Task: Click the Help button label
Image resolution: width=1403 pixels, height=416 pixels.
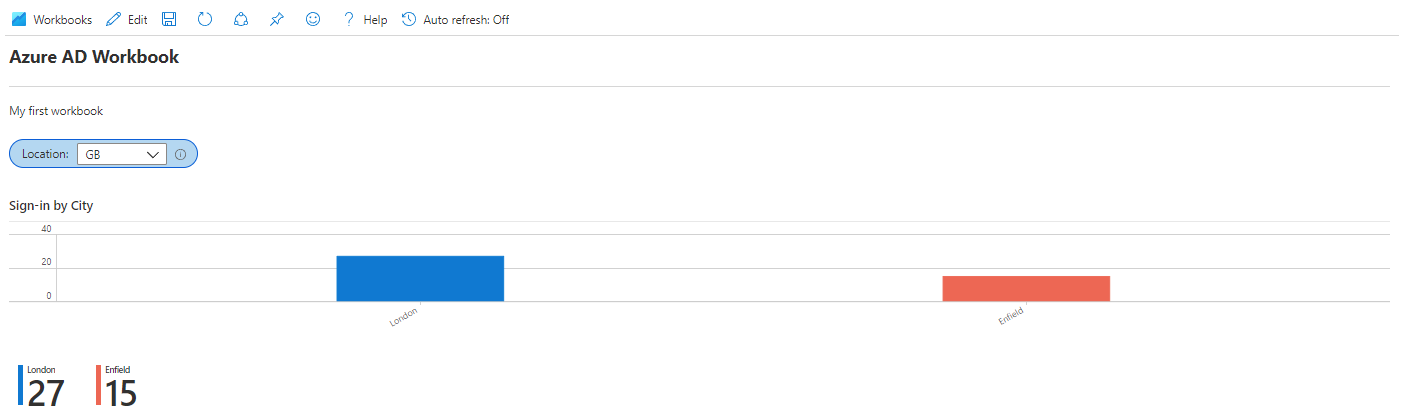Action: click(x=375, y=19)
